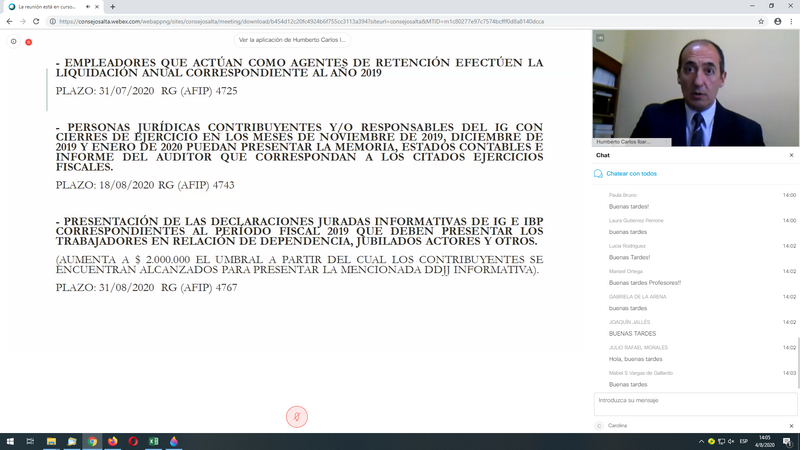800x450 pixels.
Task: Switch to Chrome on the taskbar
Action: (x=92, y=441)
